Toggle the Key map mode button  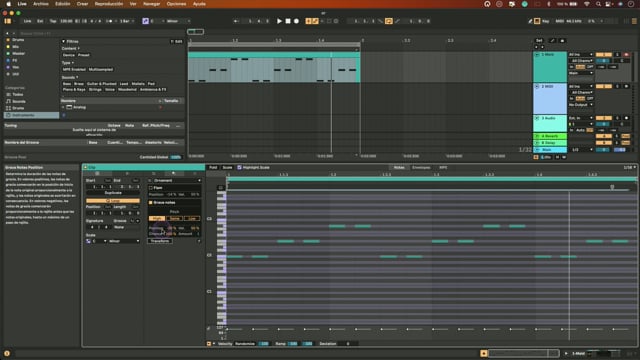click(545, 21)
